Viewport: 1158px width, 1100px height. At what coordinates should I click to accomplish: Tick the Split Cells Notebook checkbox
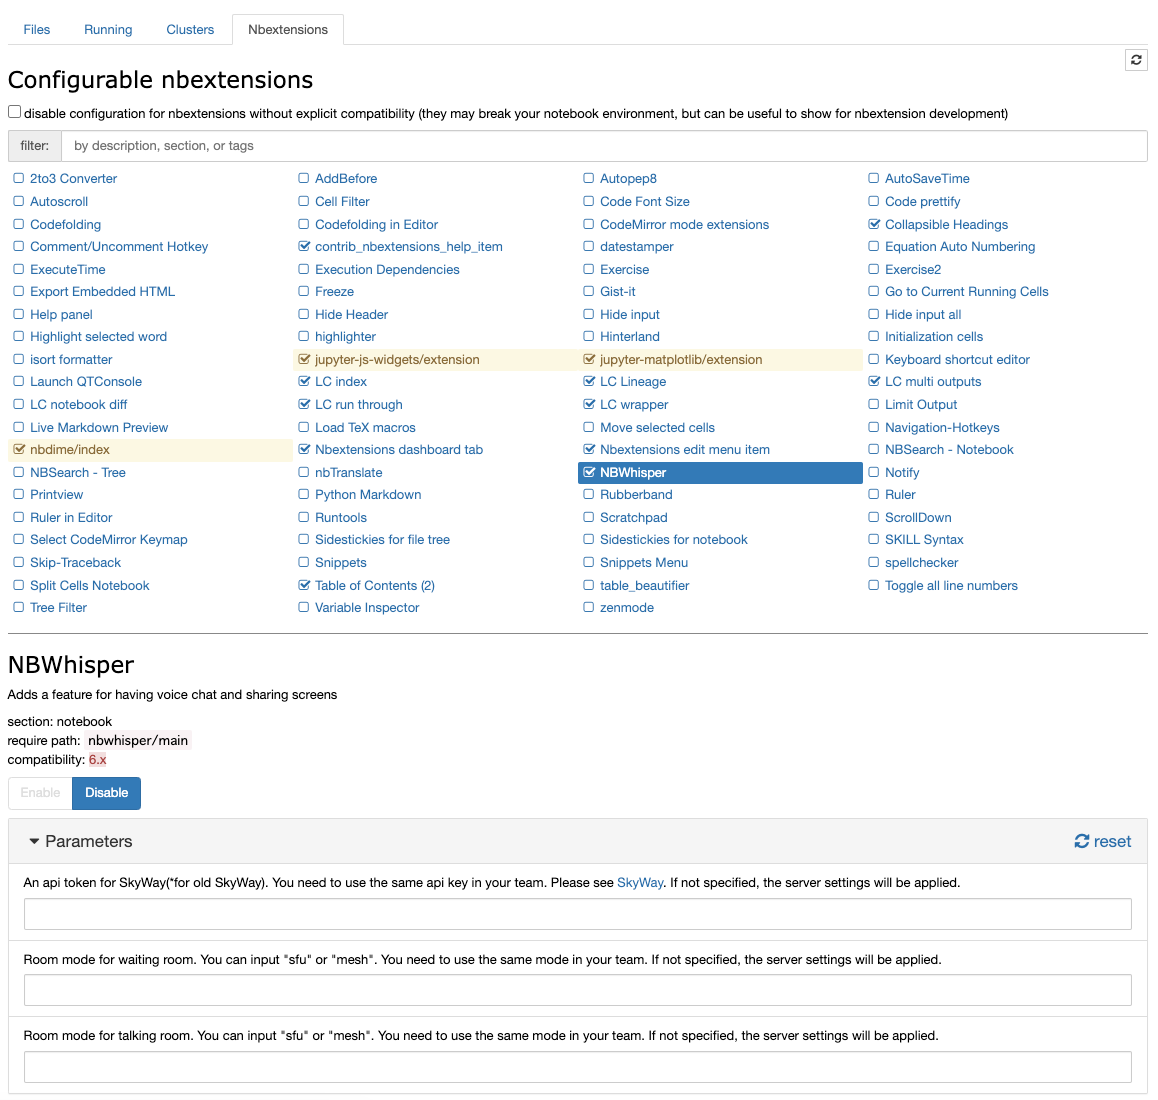click(18, 585)
